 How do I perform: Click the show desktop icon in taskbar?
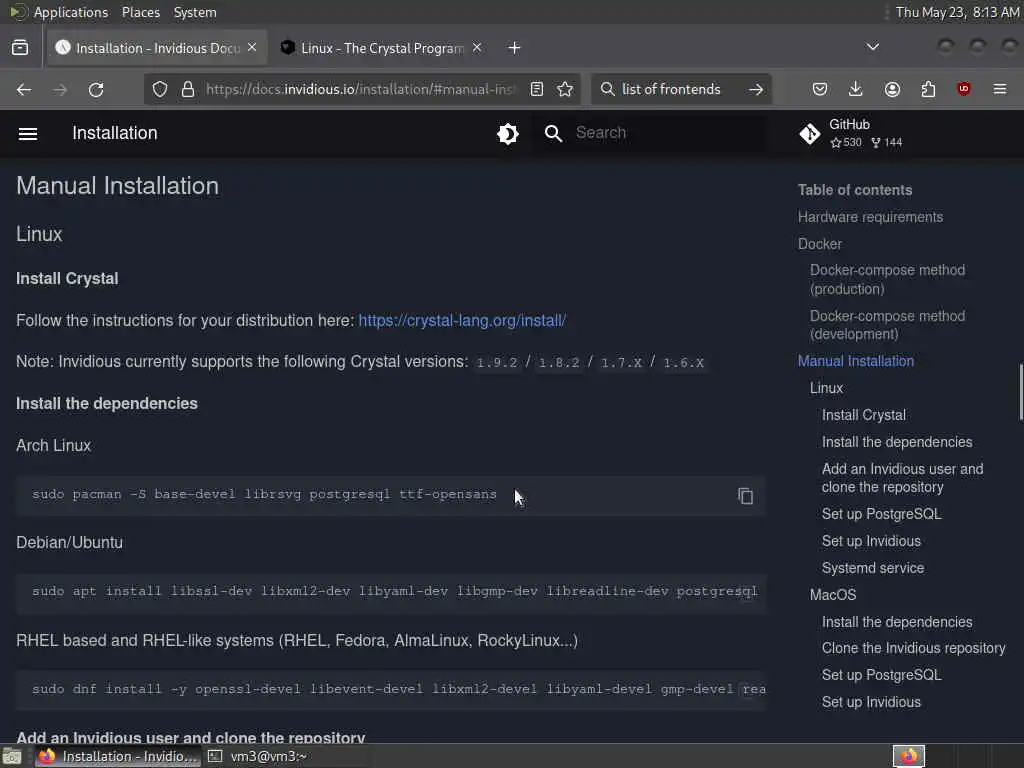pos(12,756)
